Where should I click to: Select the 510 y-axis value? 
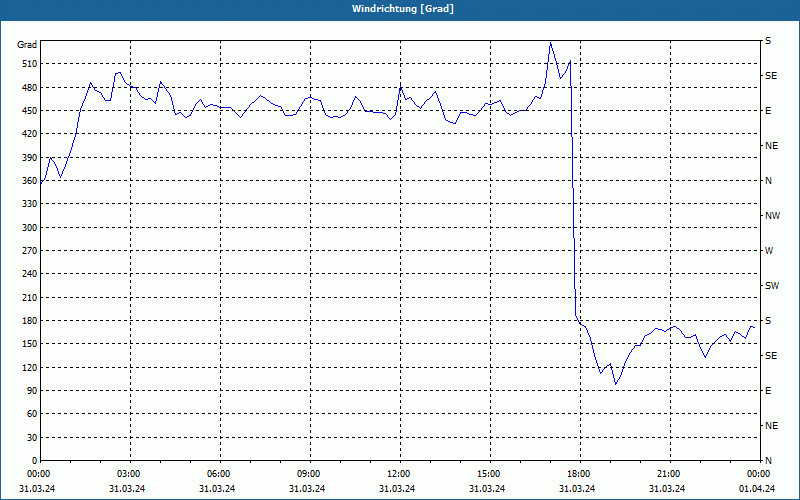click(29, 64)
